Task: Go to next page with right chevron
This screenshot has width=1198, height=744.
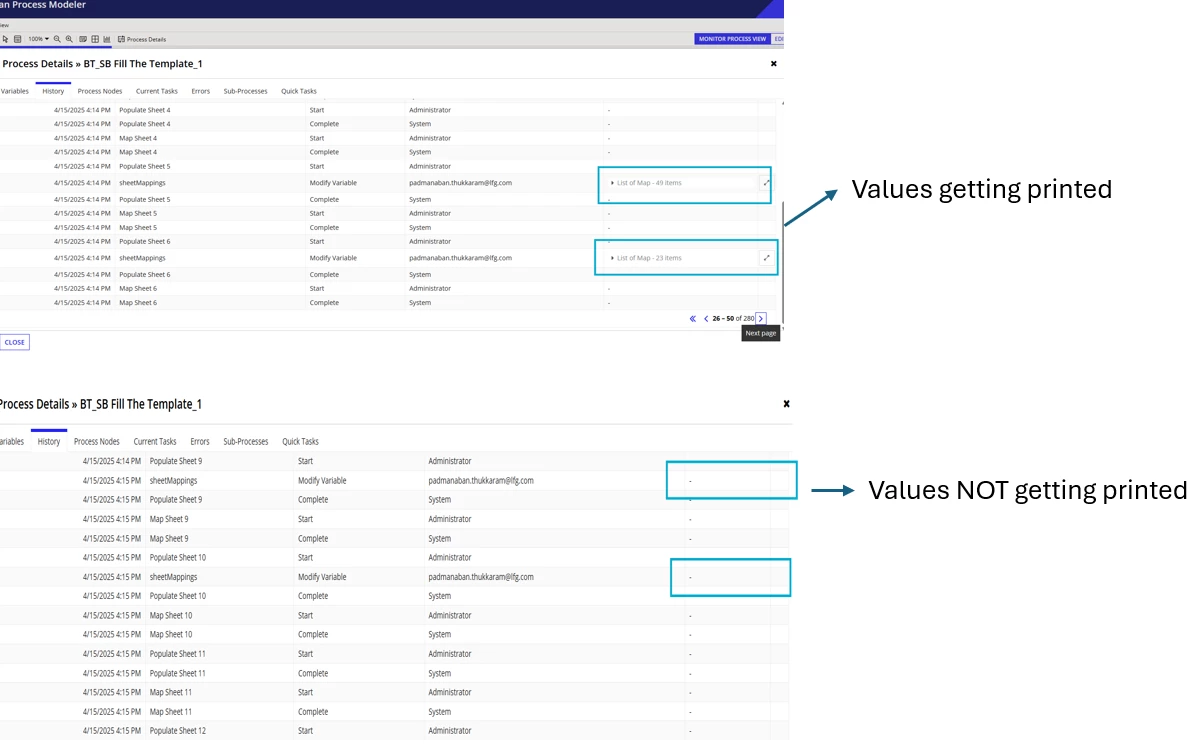Action: [761, 319]
